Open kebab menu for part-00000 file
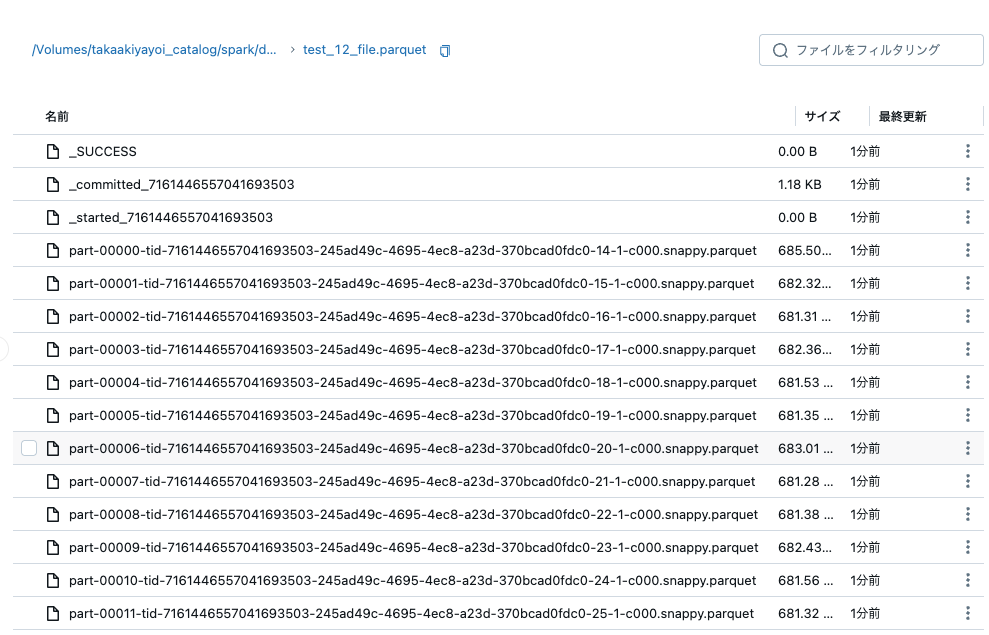Image resolution: width=989 pixels, height=635 pixels. tap(968, 250)
